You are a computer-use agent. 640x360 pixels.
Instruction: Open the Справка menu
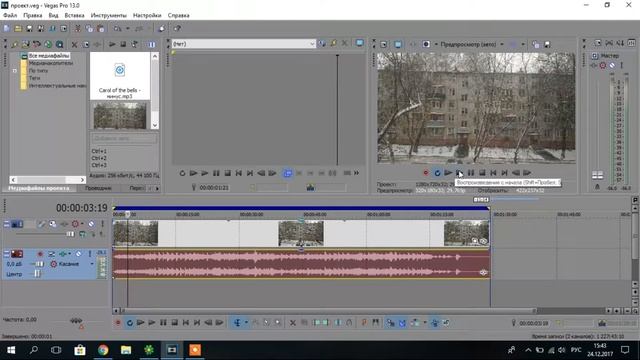click(x=178, y=15)
